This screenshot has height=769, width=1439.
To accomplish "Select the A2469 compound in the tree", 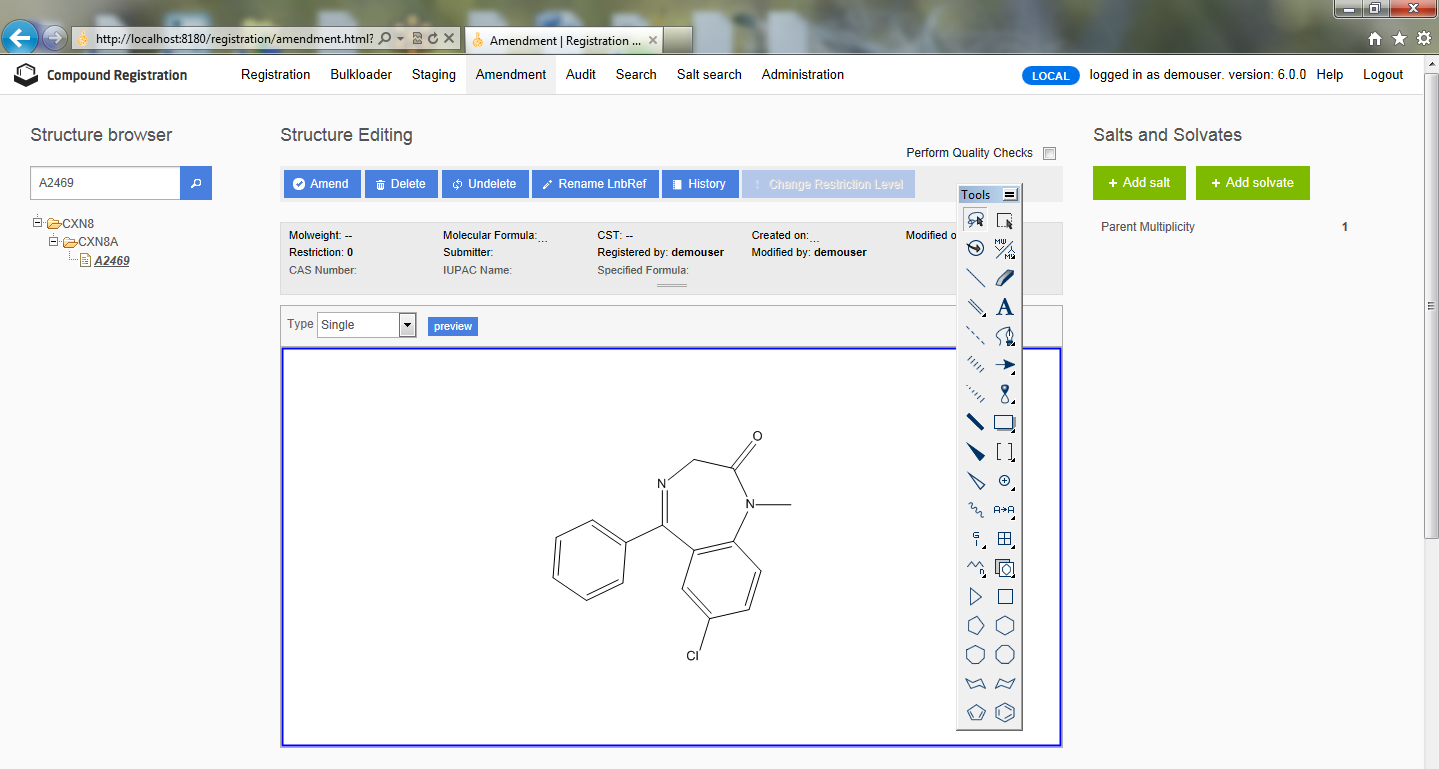I will 112,260.
